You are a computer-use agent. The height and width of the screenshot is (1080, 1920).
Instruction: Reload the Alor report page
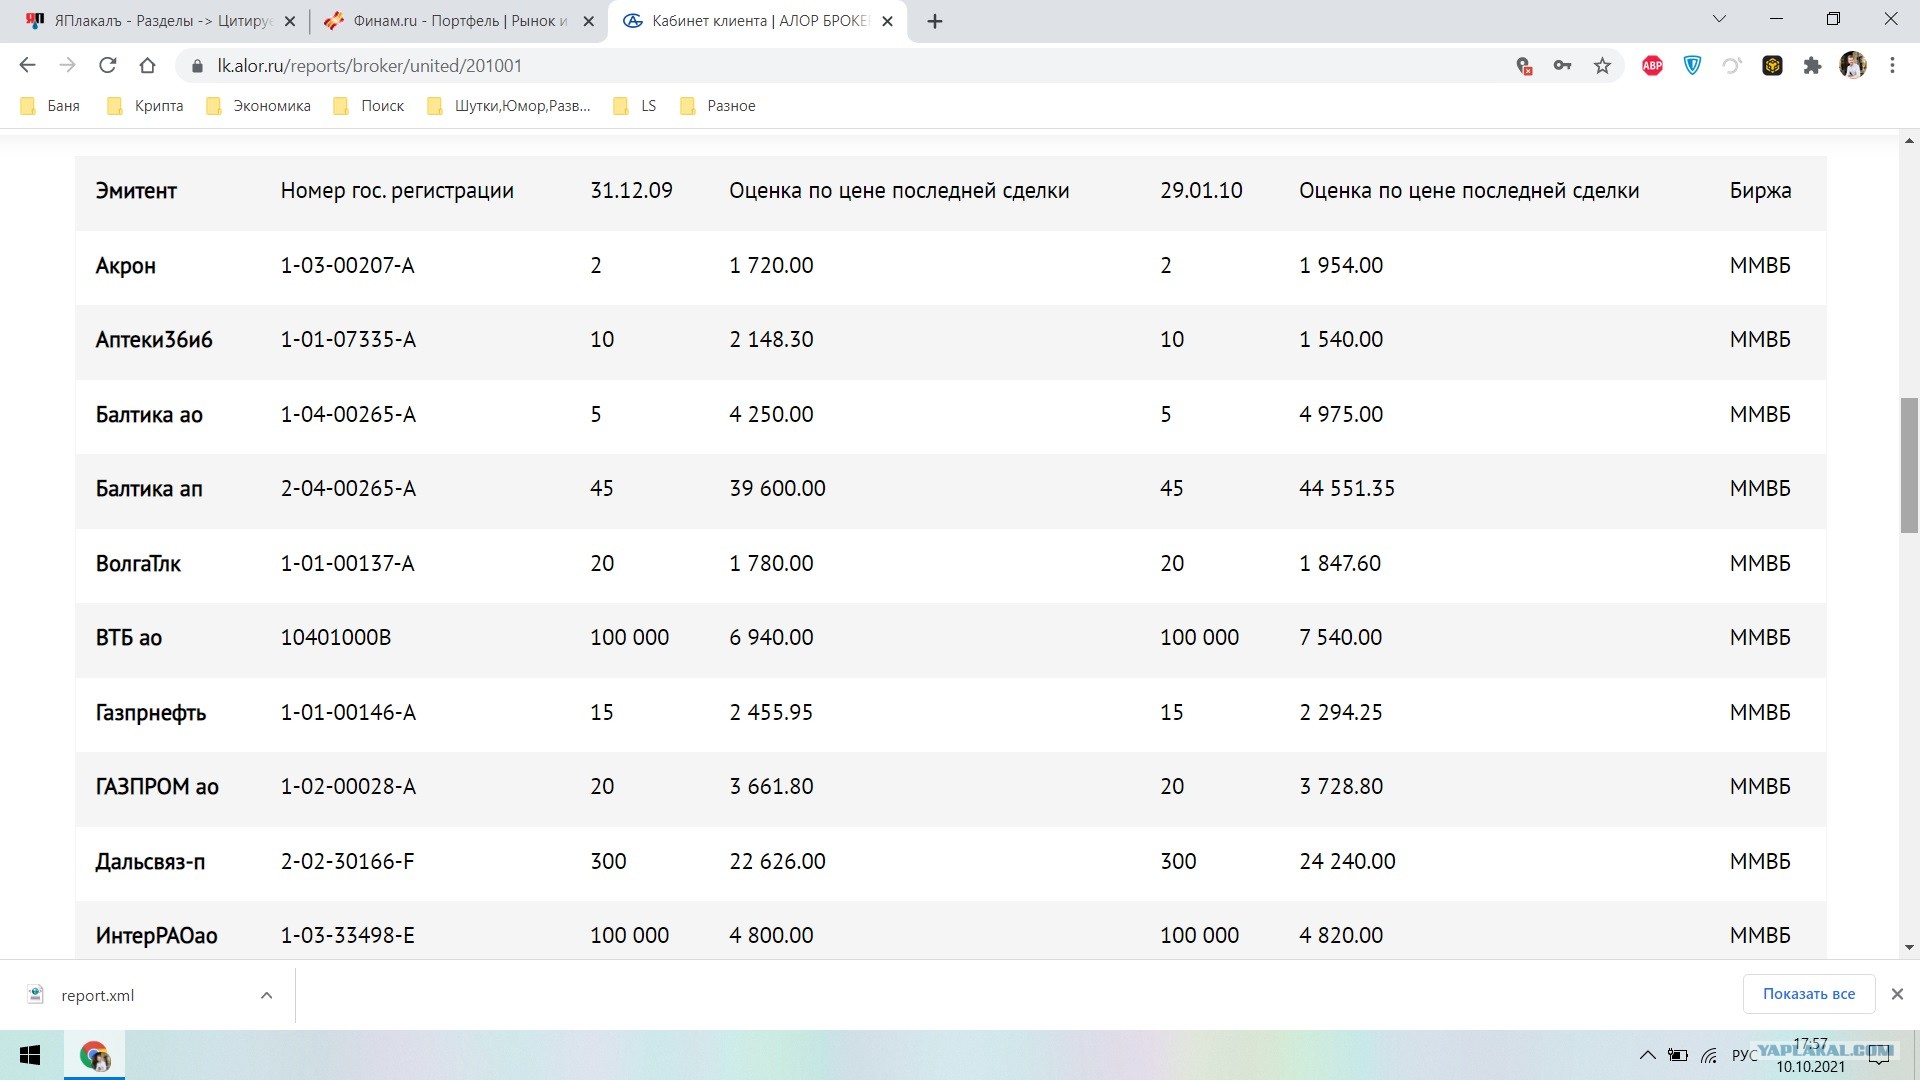click(x=107, y=66)
